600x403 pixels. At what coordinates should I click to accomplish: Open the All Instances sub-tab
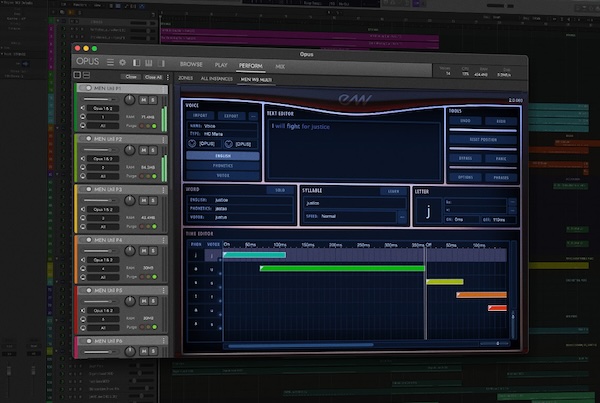coord(217,78)
